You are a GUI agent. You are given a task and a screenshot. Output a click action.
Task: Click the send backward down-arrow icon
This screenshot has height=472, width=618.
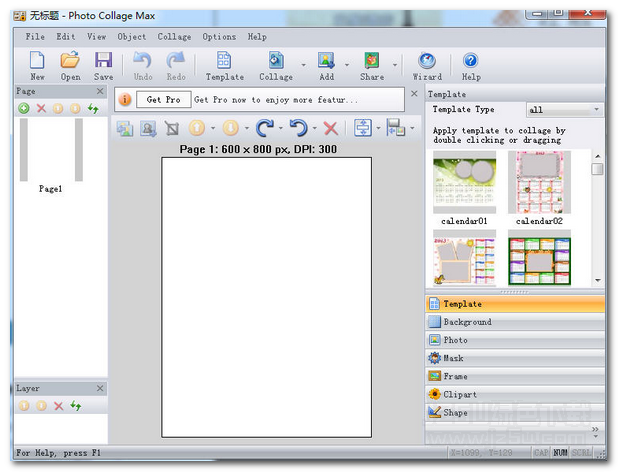[231, 128]
